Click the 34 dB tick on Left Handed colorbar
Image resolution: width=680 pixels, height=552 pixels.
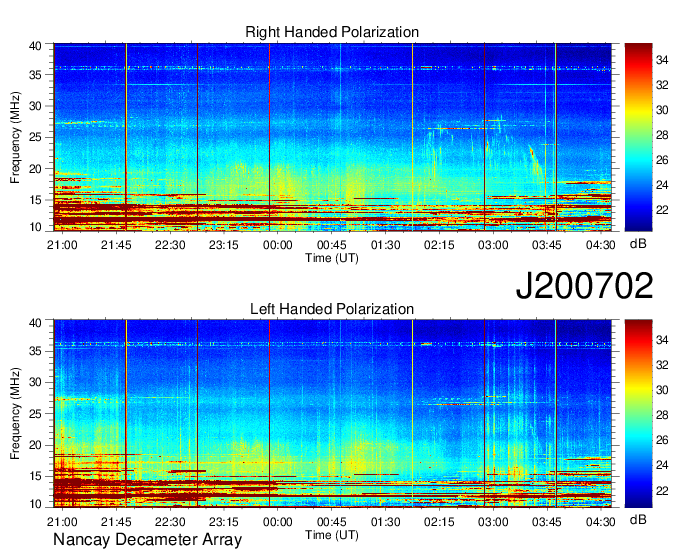662,340
